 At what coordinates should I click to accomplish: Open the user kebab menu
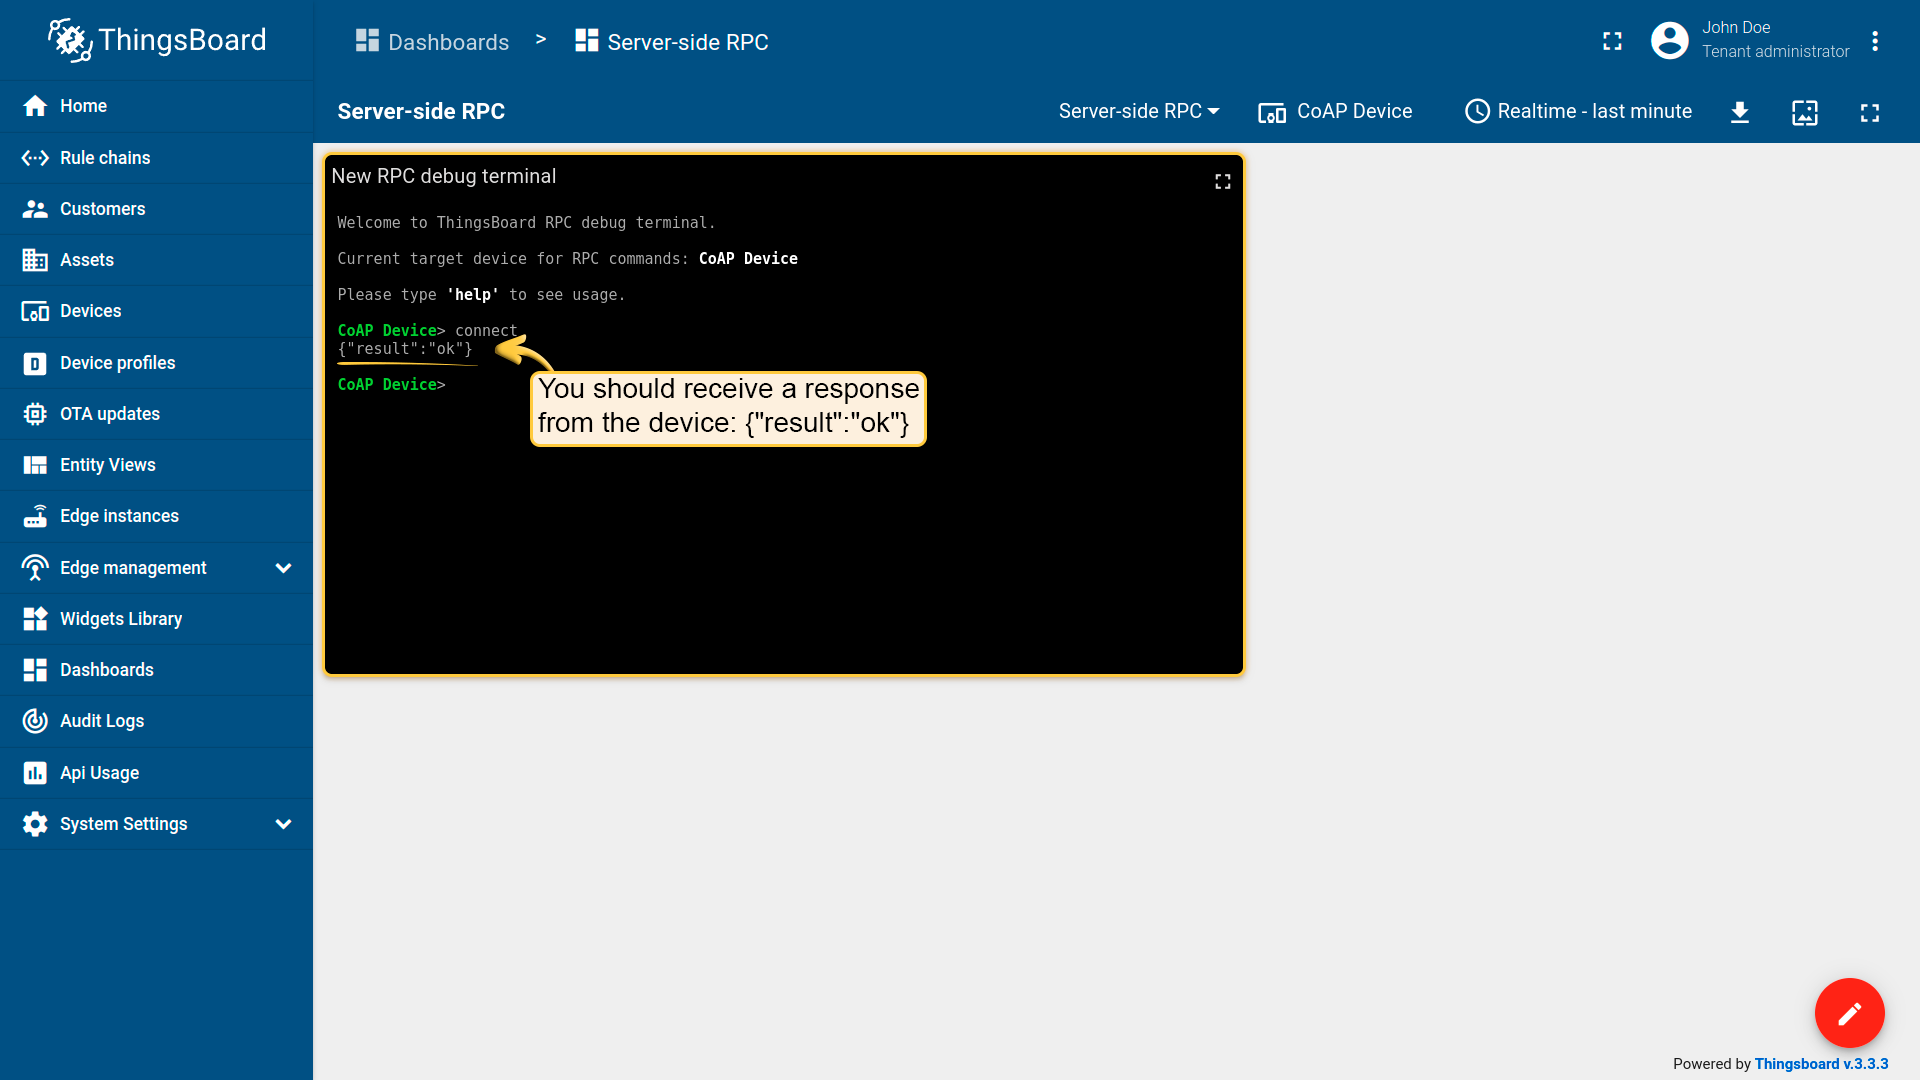pos(1875,41)
